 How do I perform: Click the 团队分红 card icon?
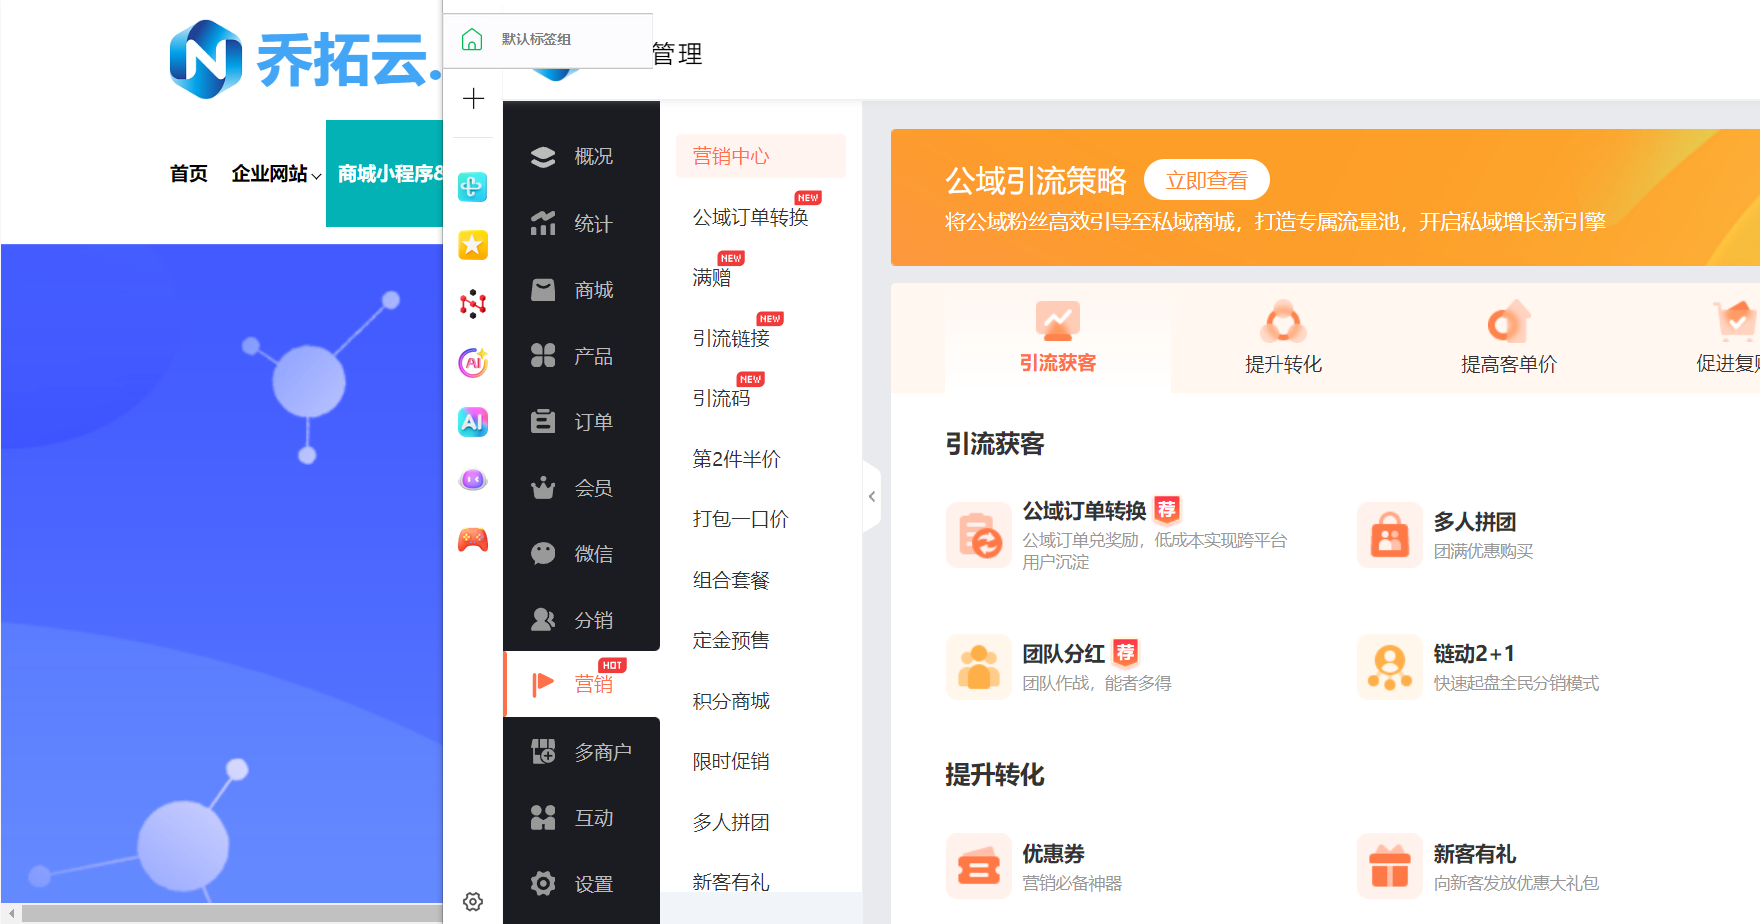point(979,667)
